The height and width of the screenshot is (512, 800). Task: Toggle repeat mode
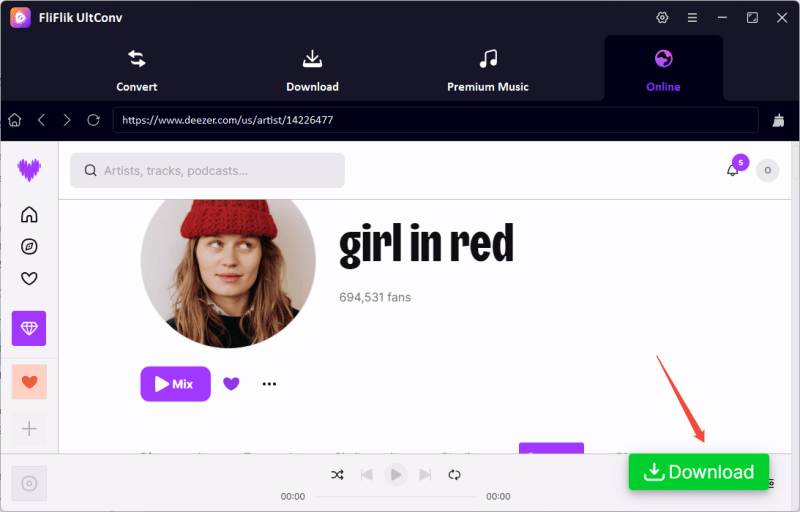454,475
